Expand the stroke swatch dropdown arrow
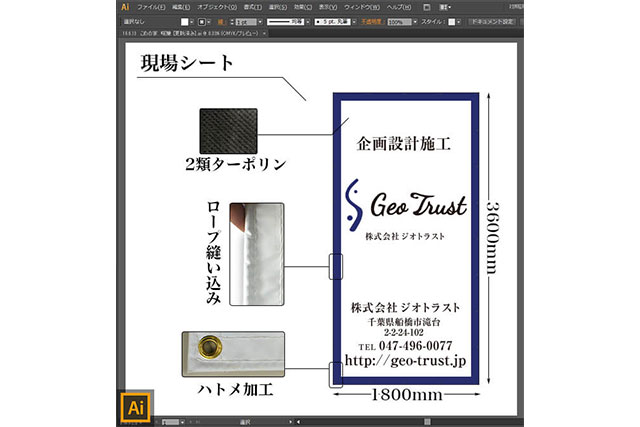640x427 pixels. point(209,22)
